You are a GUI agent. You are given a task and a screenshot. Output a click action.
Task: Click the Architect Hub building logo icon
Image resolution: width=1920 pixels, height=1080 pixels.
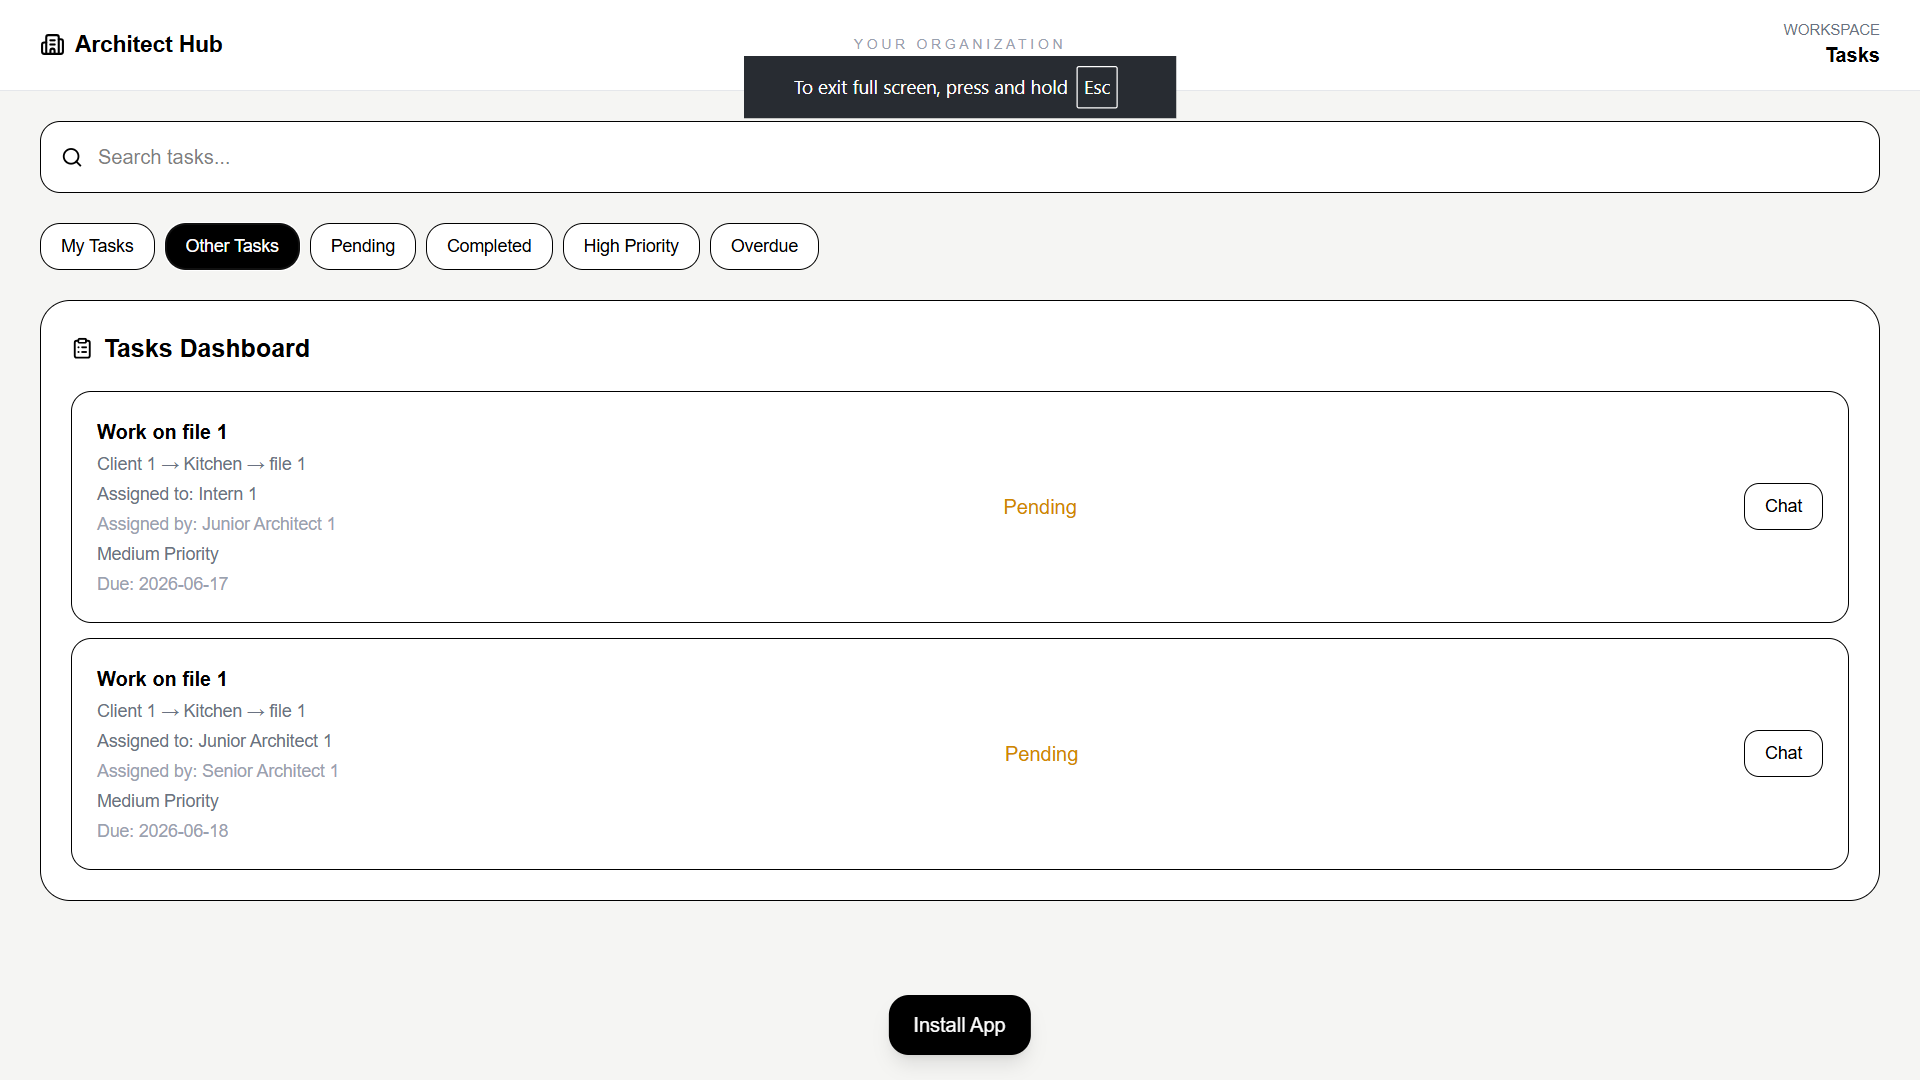[52, 45]
